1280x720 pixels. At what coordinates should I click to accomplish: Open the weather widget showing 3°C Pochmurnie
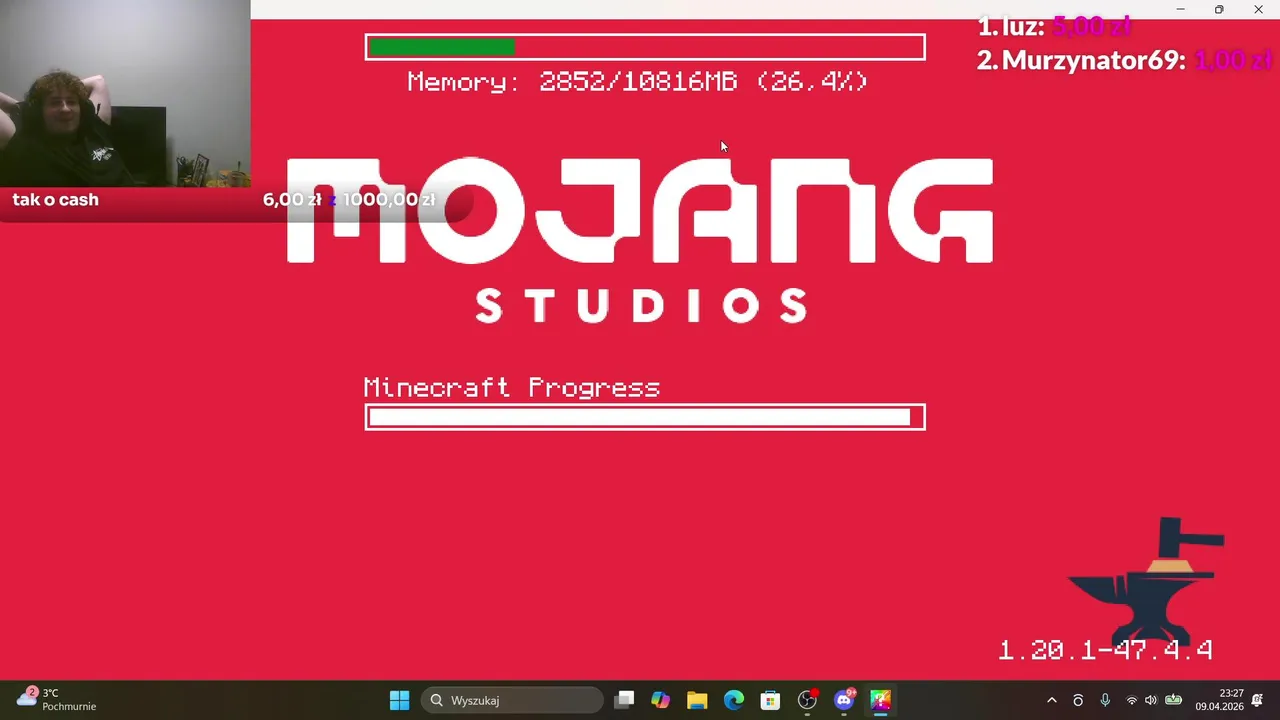click(57, 699)
